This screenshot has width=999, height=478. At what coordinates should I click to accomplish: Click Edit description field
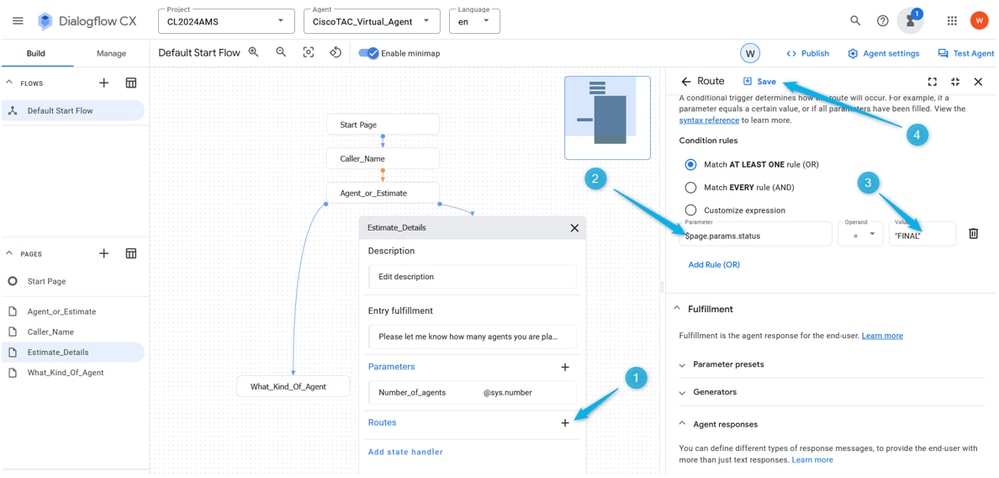[x=473, y=277]
